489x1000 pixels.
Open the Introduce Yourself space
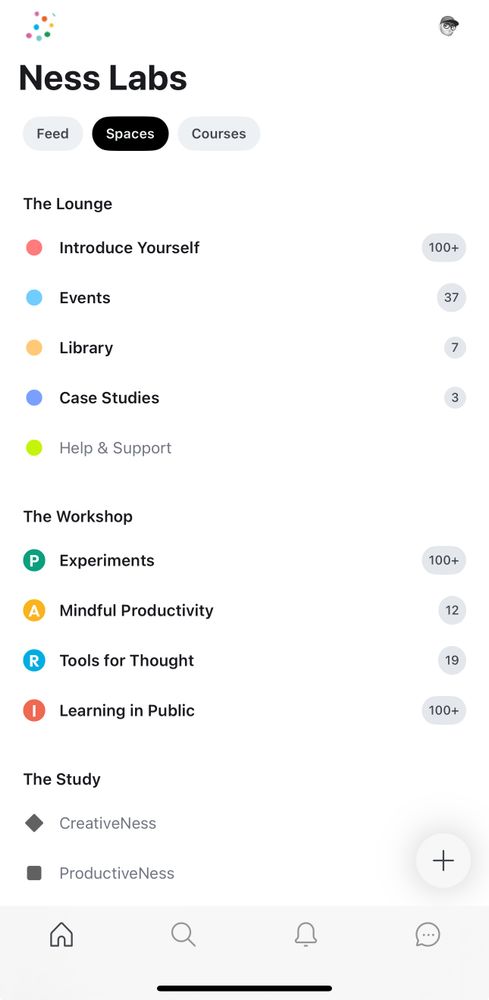coord(245,247)
